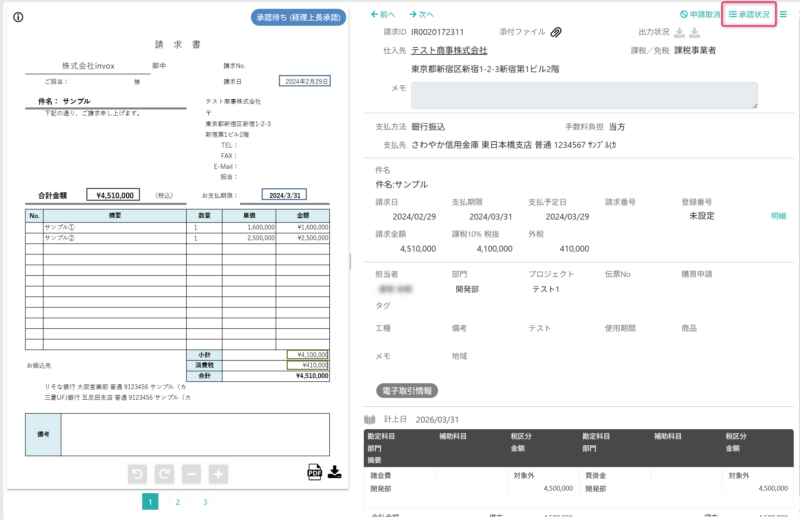The width and height of the screenshot is (800, 520).
Task: Click department value 開発部 under 部門
Action: coord(467,289)
